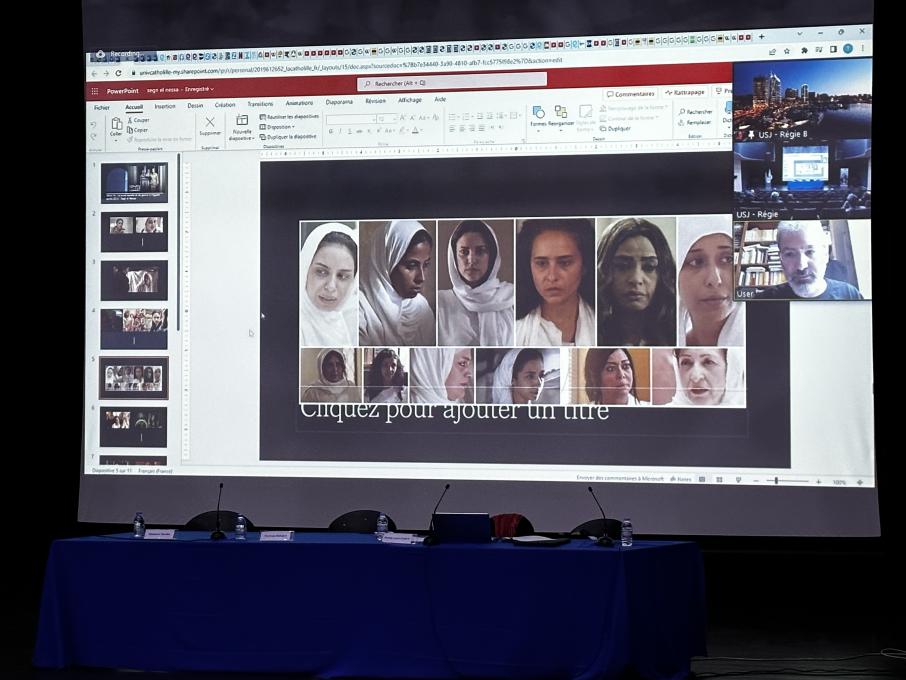Open the Animations tab
906x680 pixels.
tap(299, 103)
